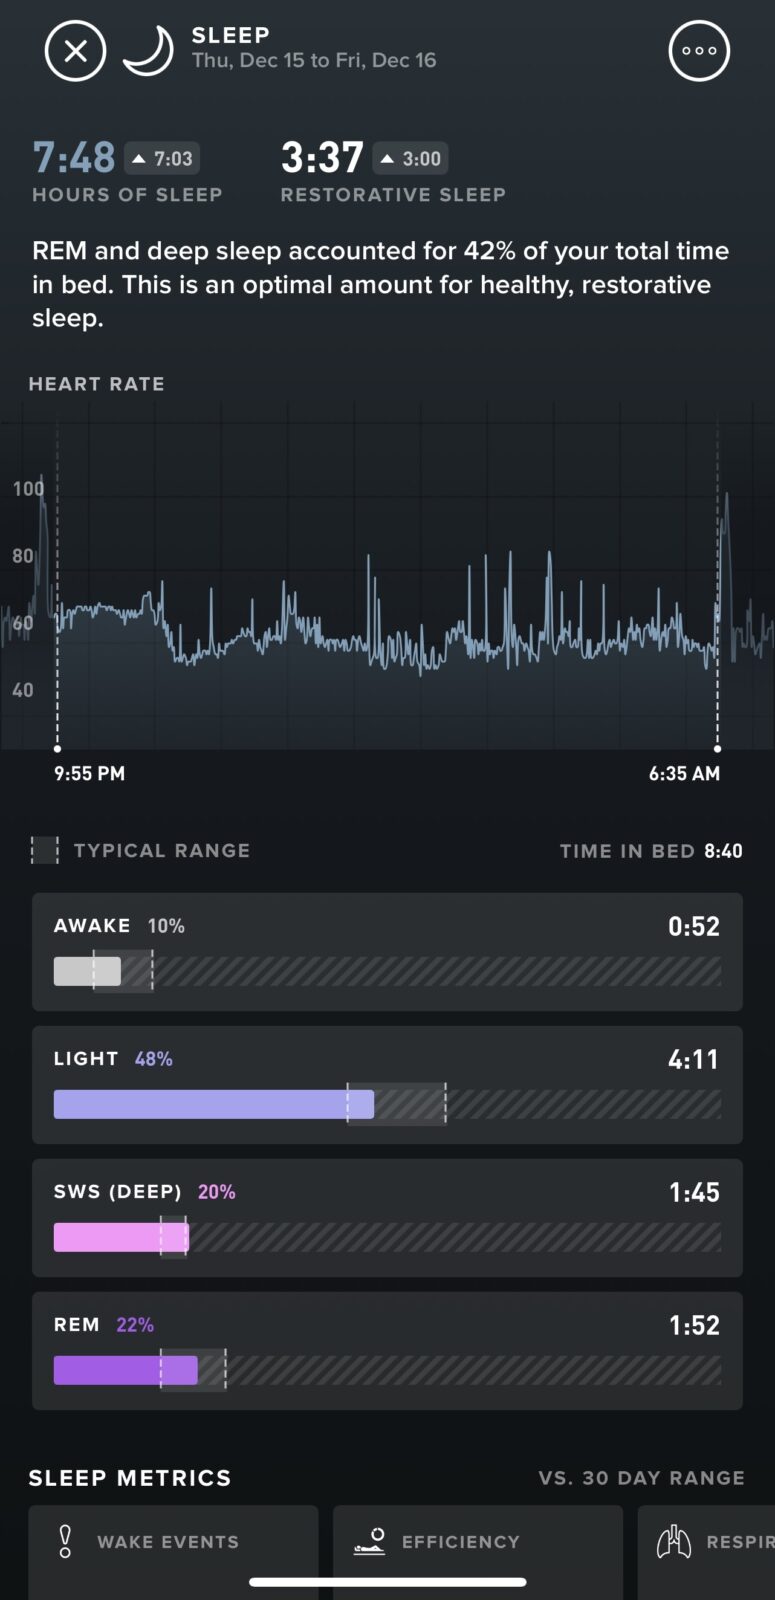Tap the 3:00 restorative sleep trend badge
The width and height of the screenshot is (775, 1600).
coord(410,158)
